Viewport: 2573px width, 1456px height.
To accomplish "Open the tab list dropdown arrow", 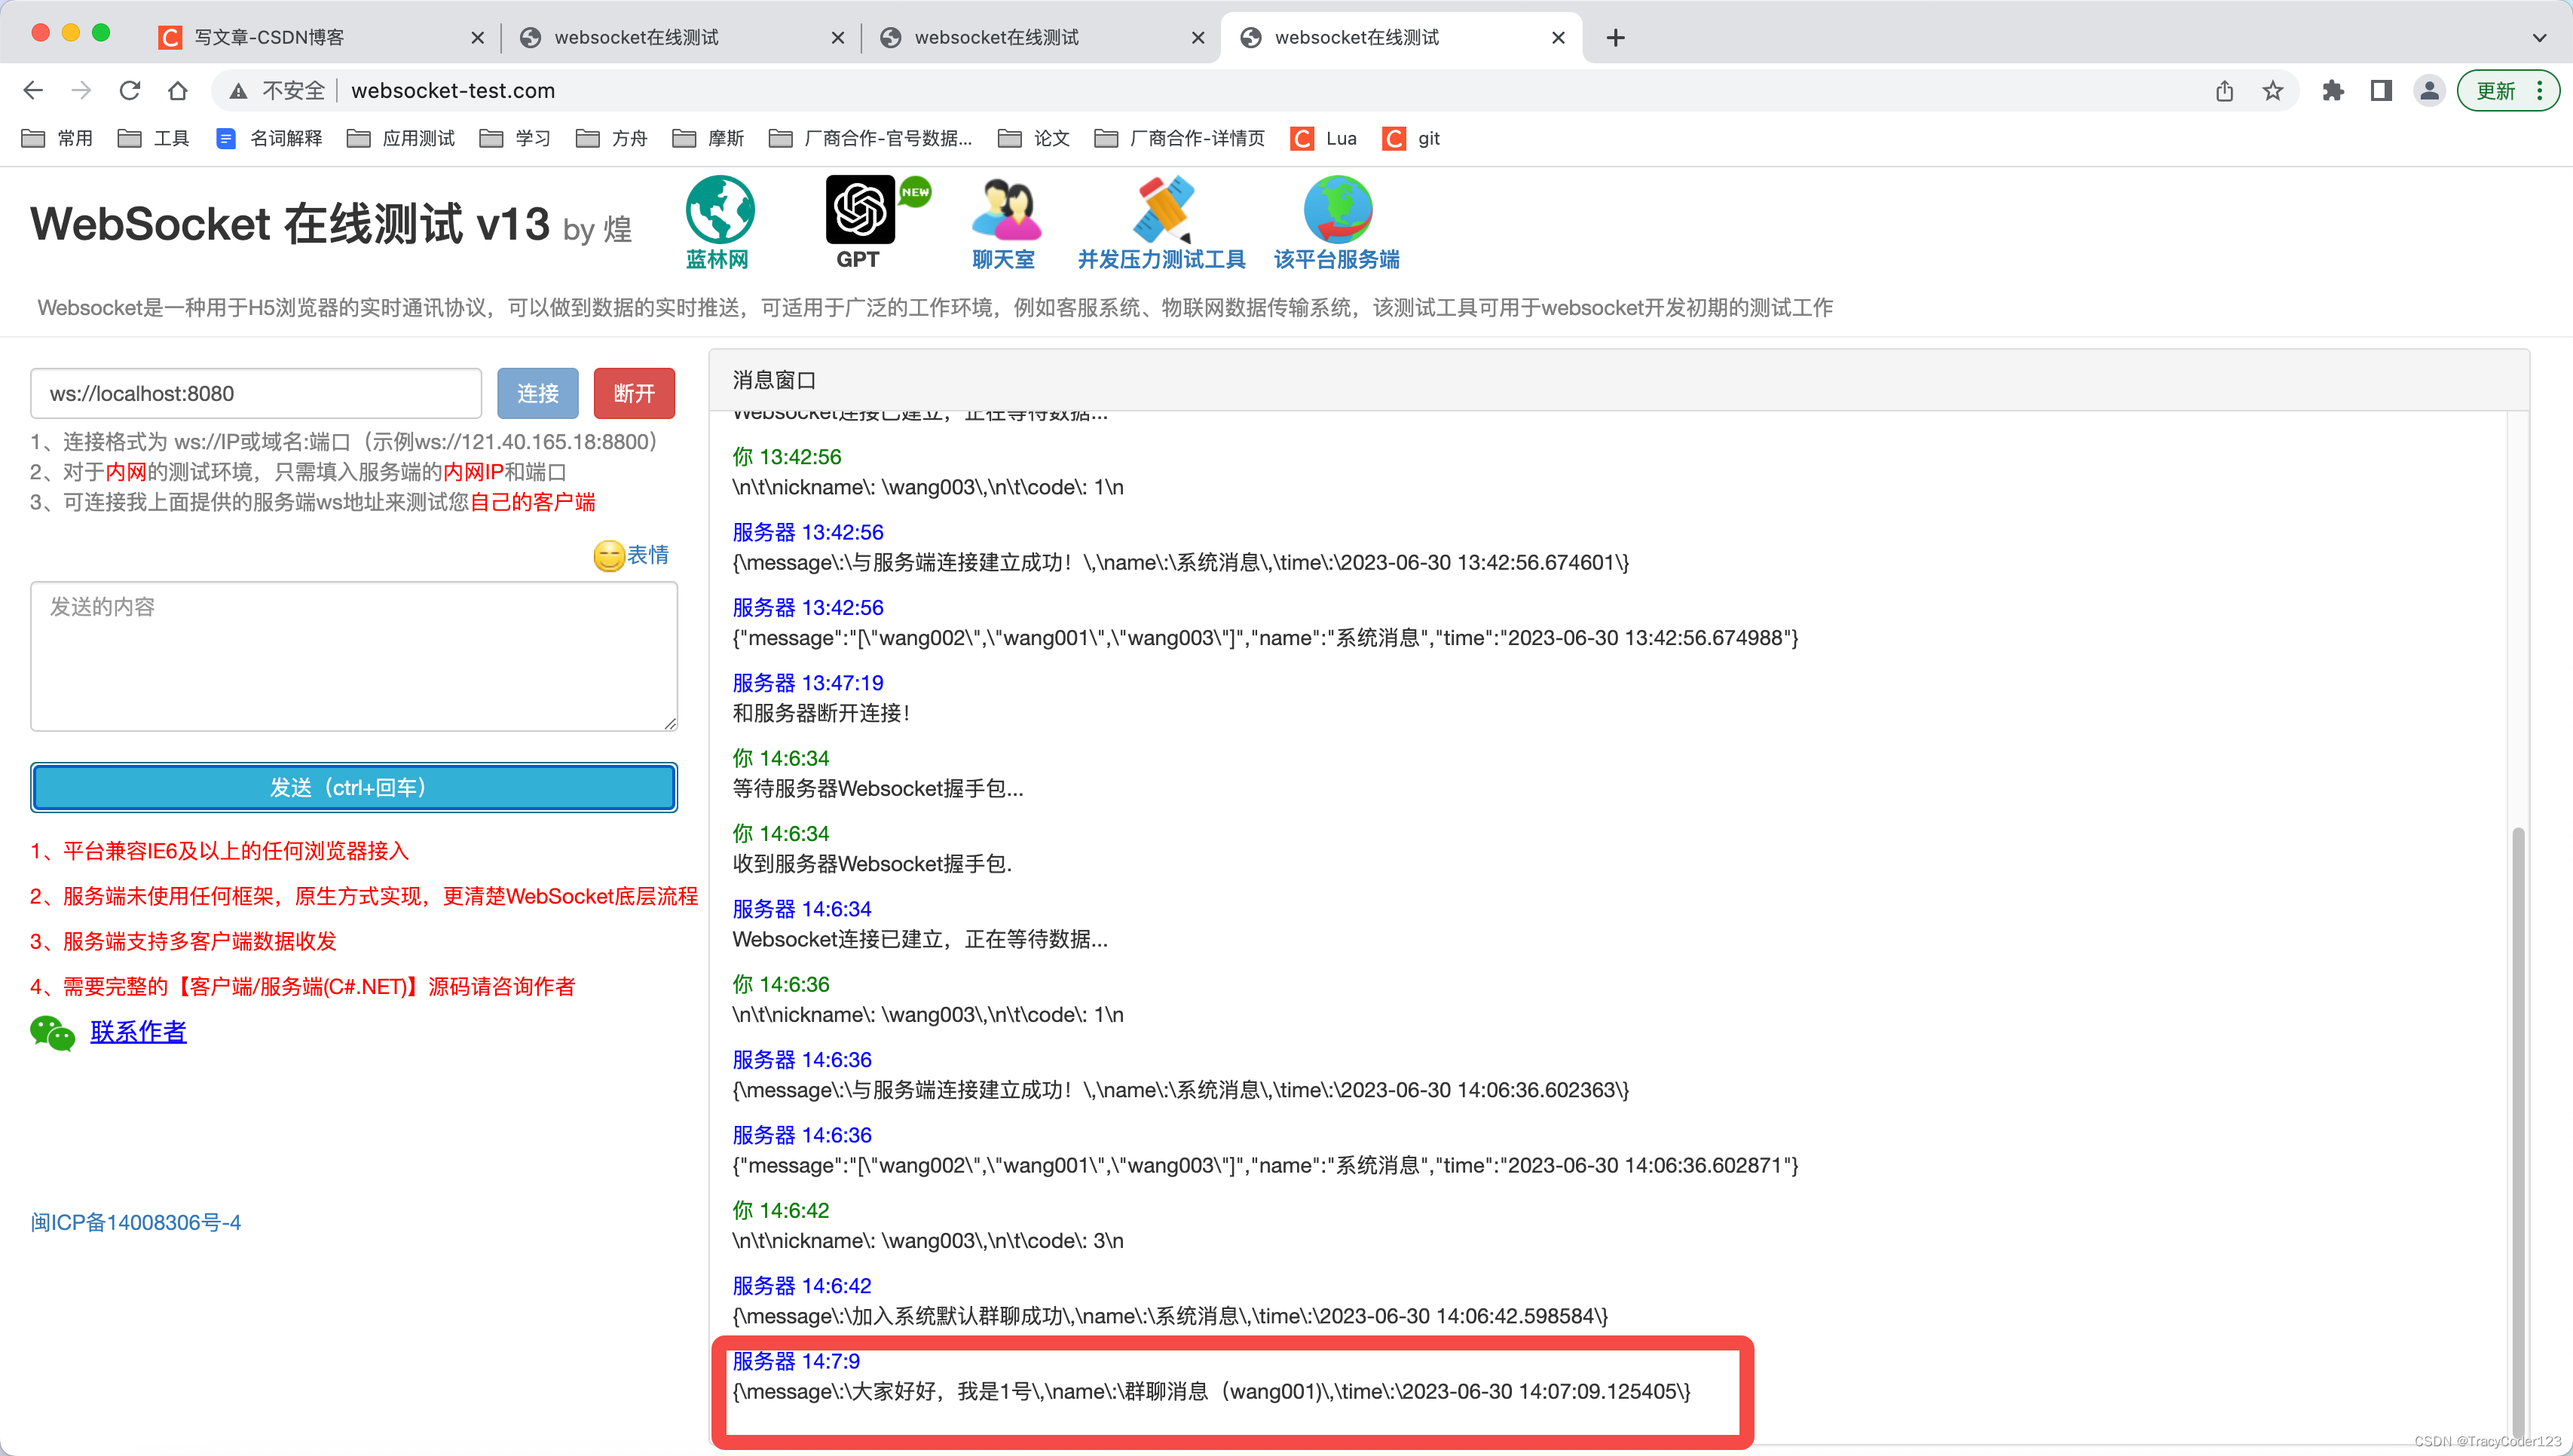I will coord(2539,37).
